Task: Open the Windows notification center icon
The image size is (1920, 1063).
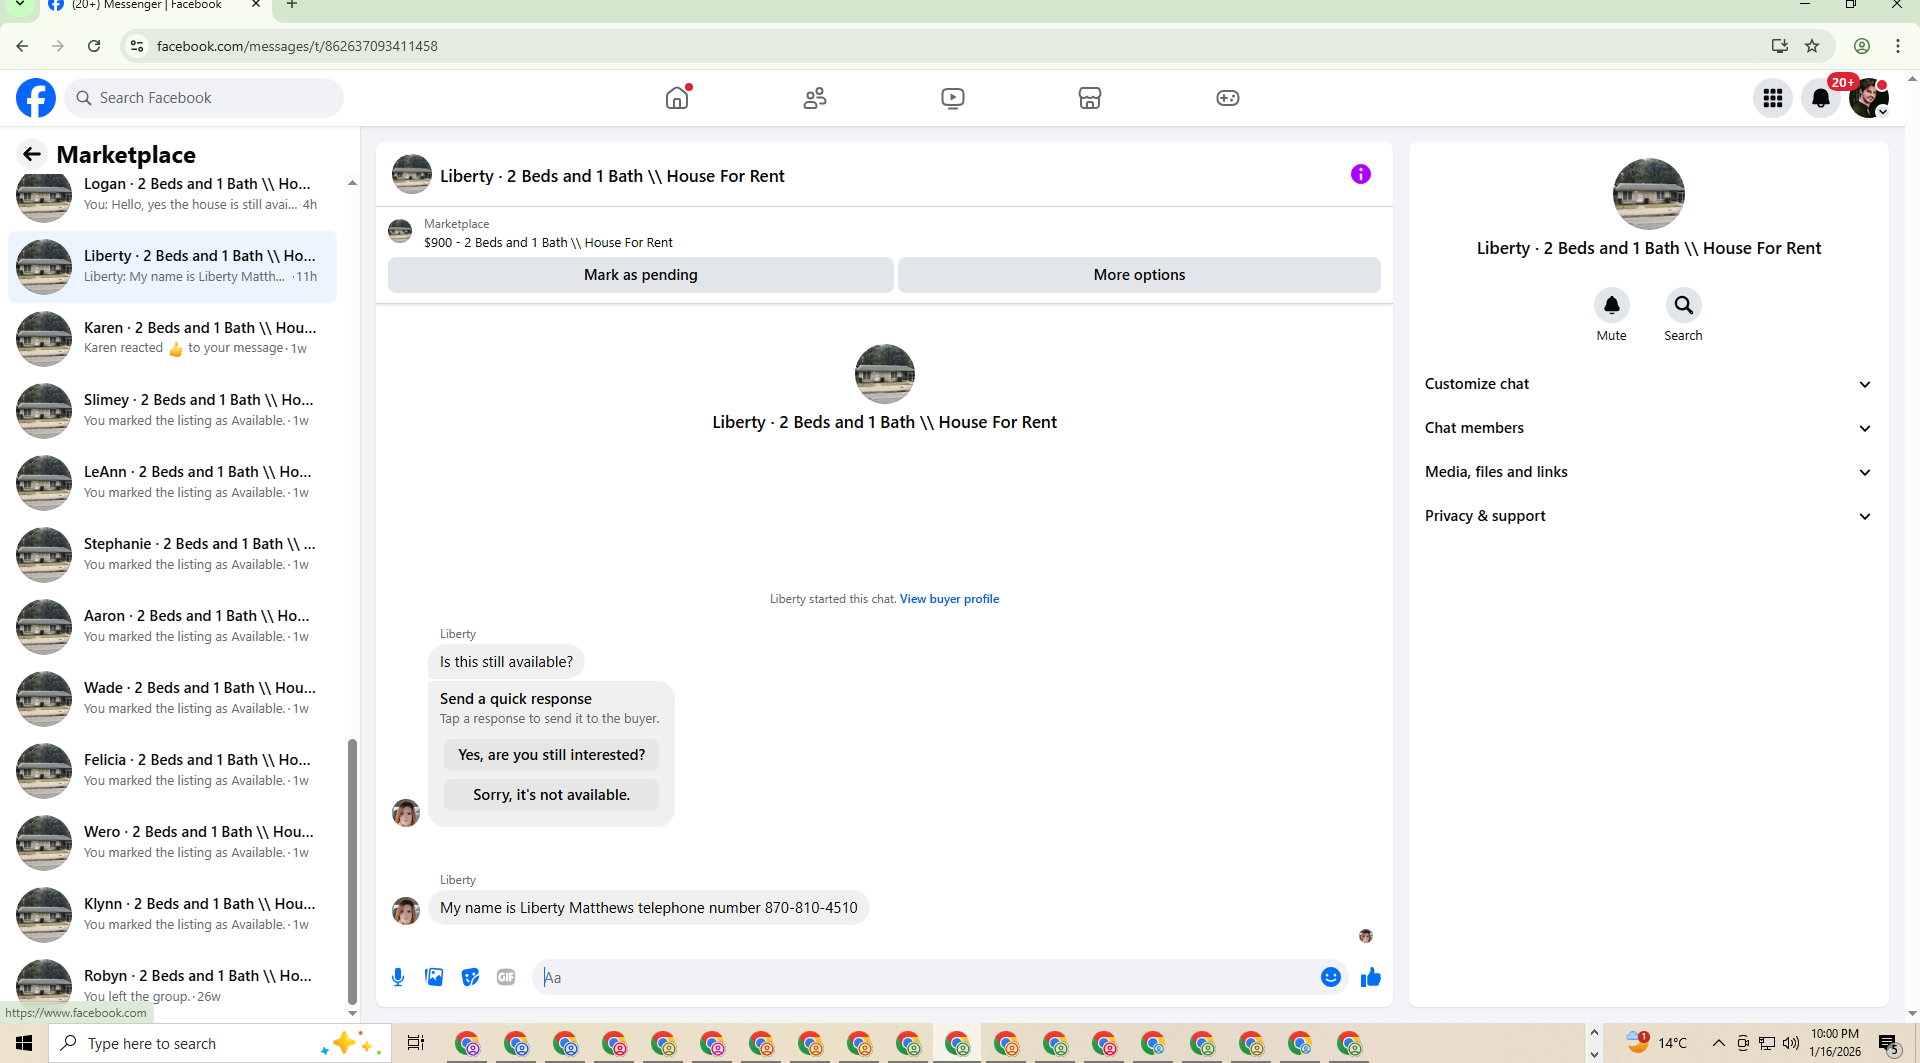Action: pyautogui.click(x=1888, y=1044)
